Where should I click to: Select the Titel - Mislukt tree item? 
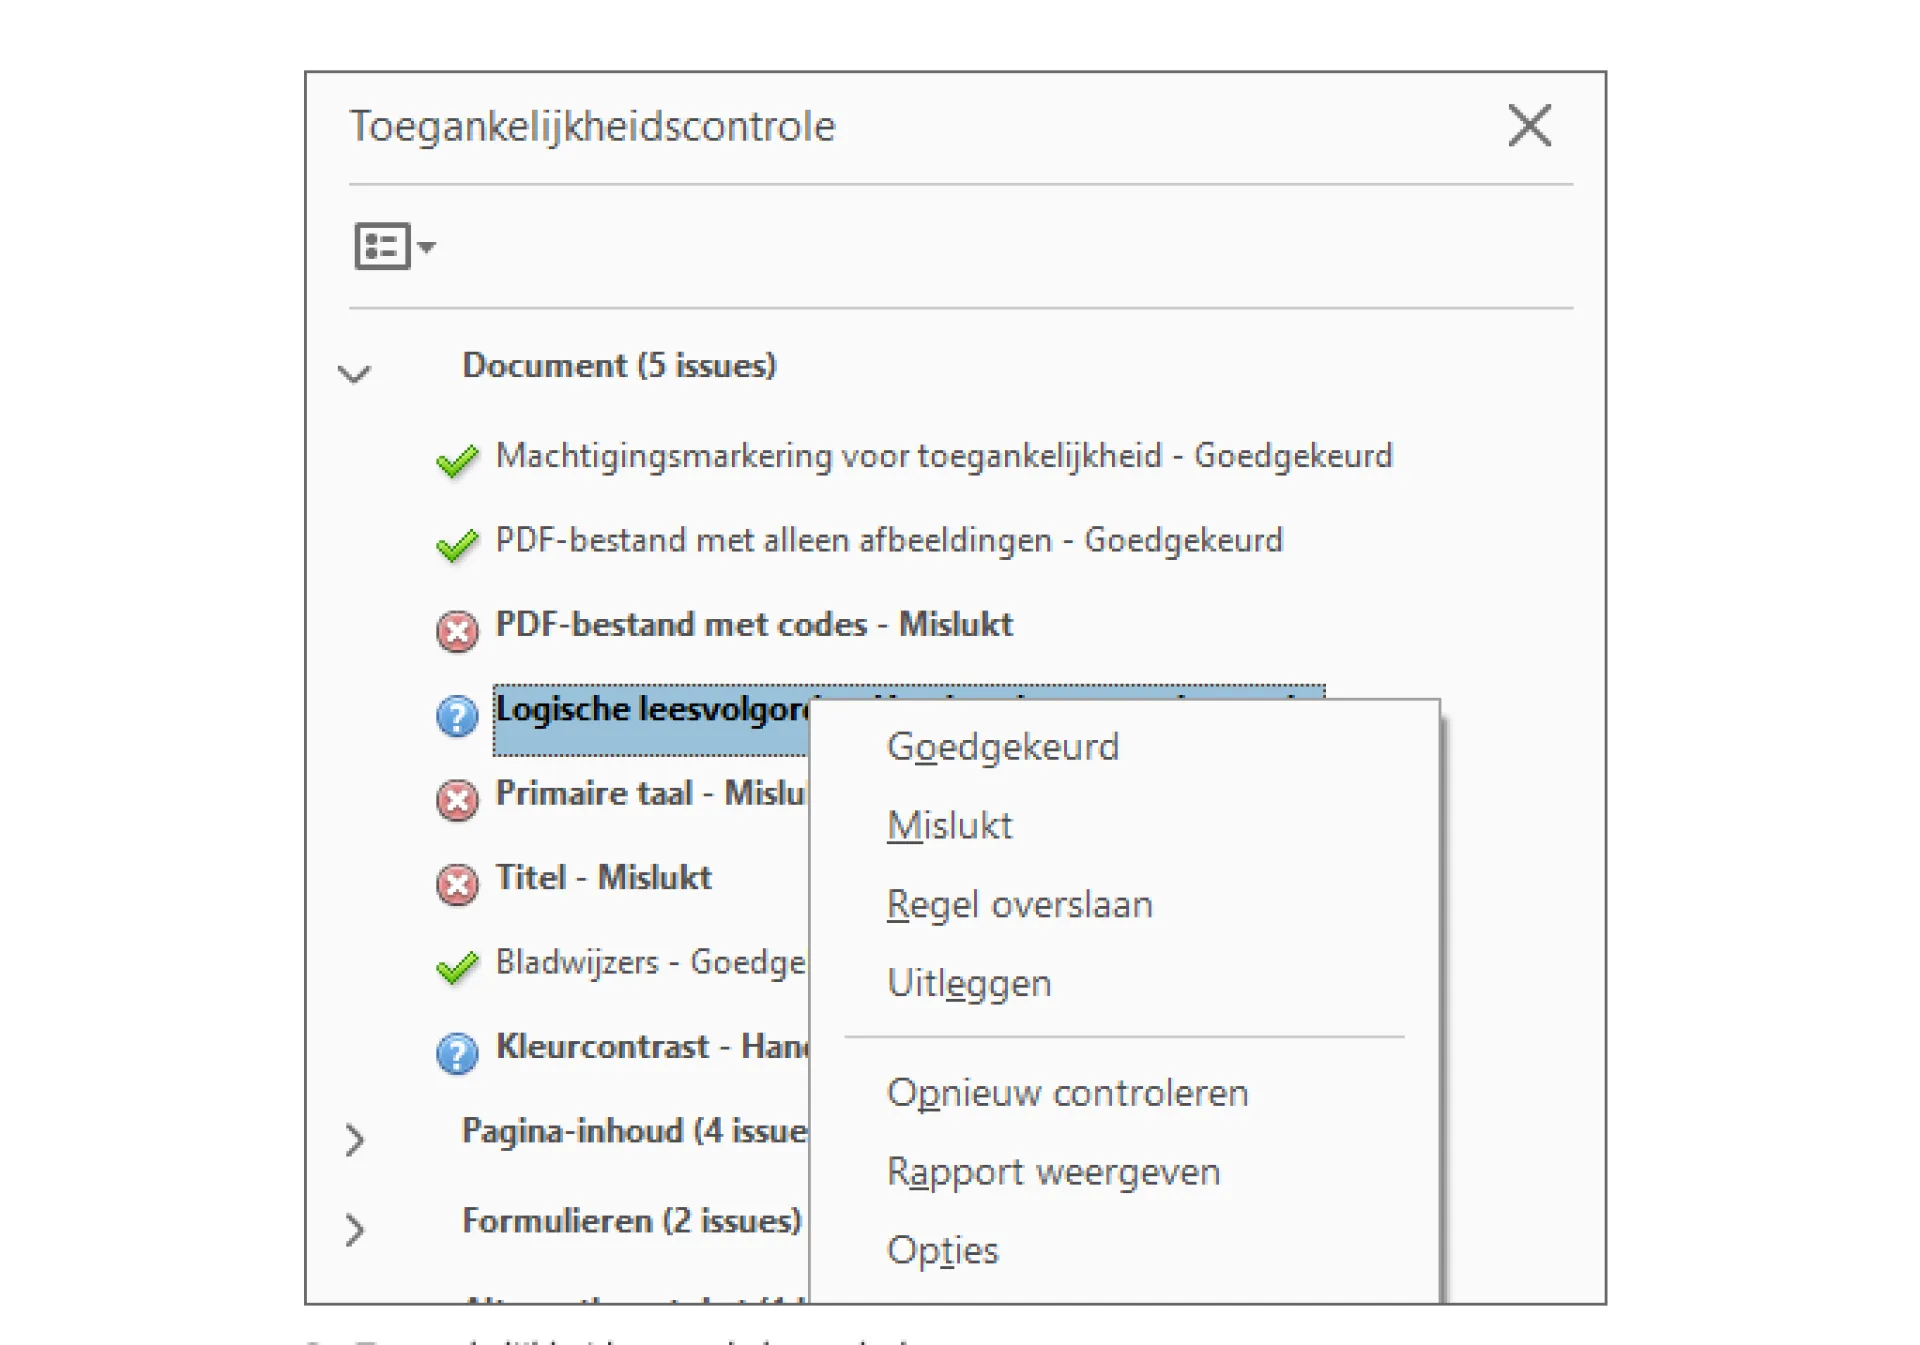tap(604, 877)
